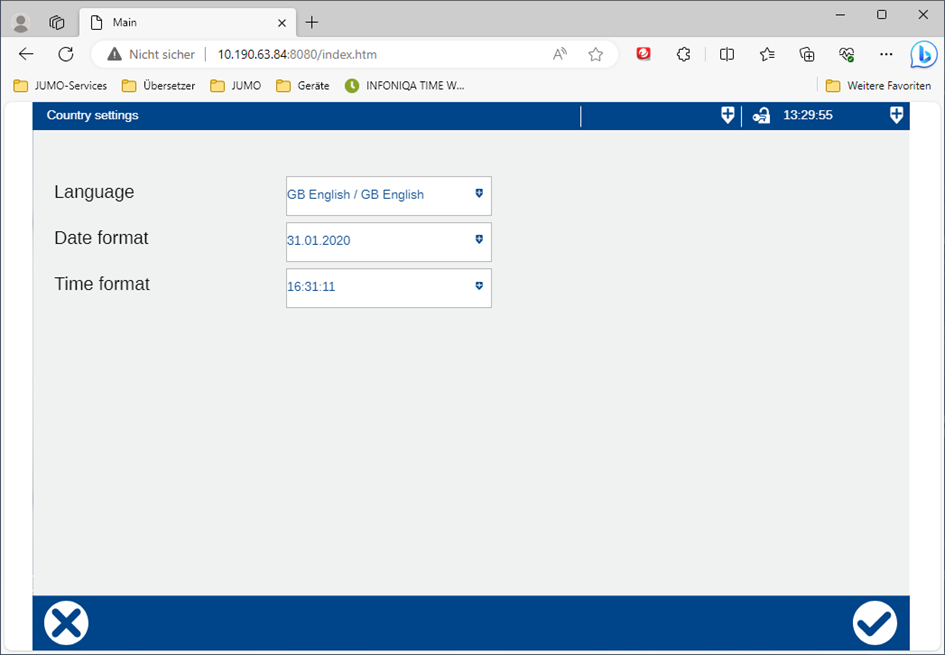The image size is (945, 655).
Task: Click the shield plus icon left of the login icon
Action: [728, 116]
